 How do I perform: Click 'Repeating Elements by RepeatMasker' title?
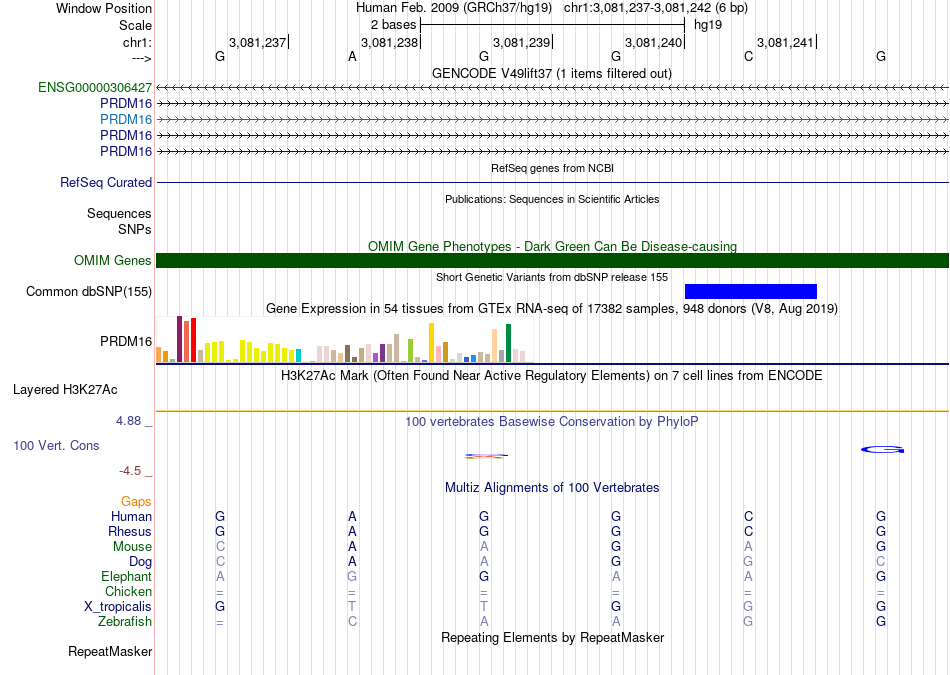(x=552, y=637)
